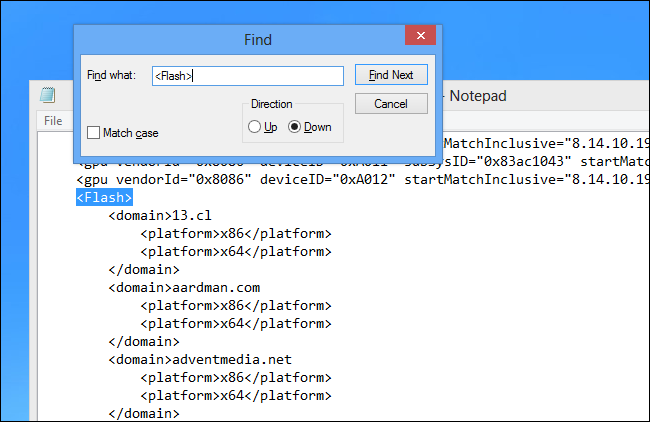Close the Find dialog

420,35
